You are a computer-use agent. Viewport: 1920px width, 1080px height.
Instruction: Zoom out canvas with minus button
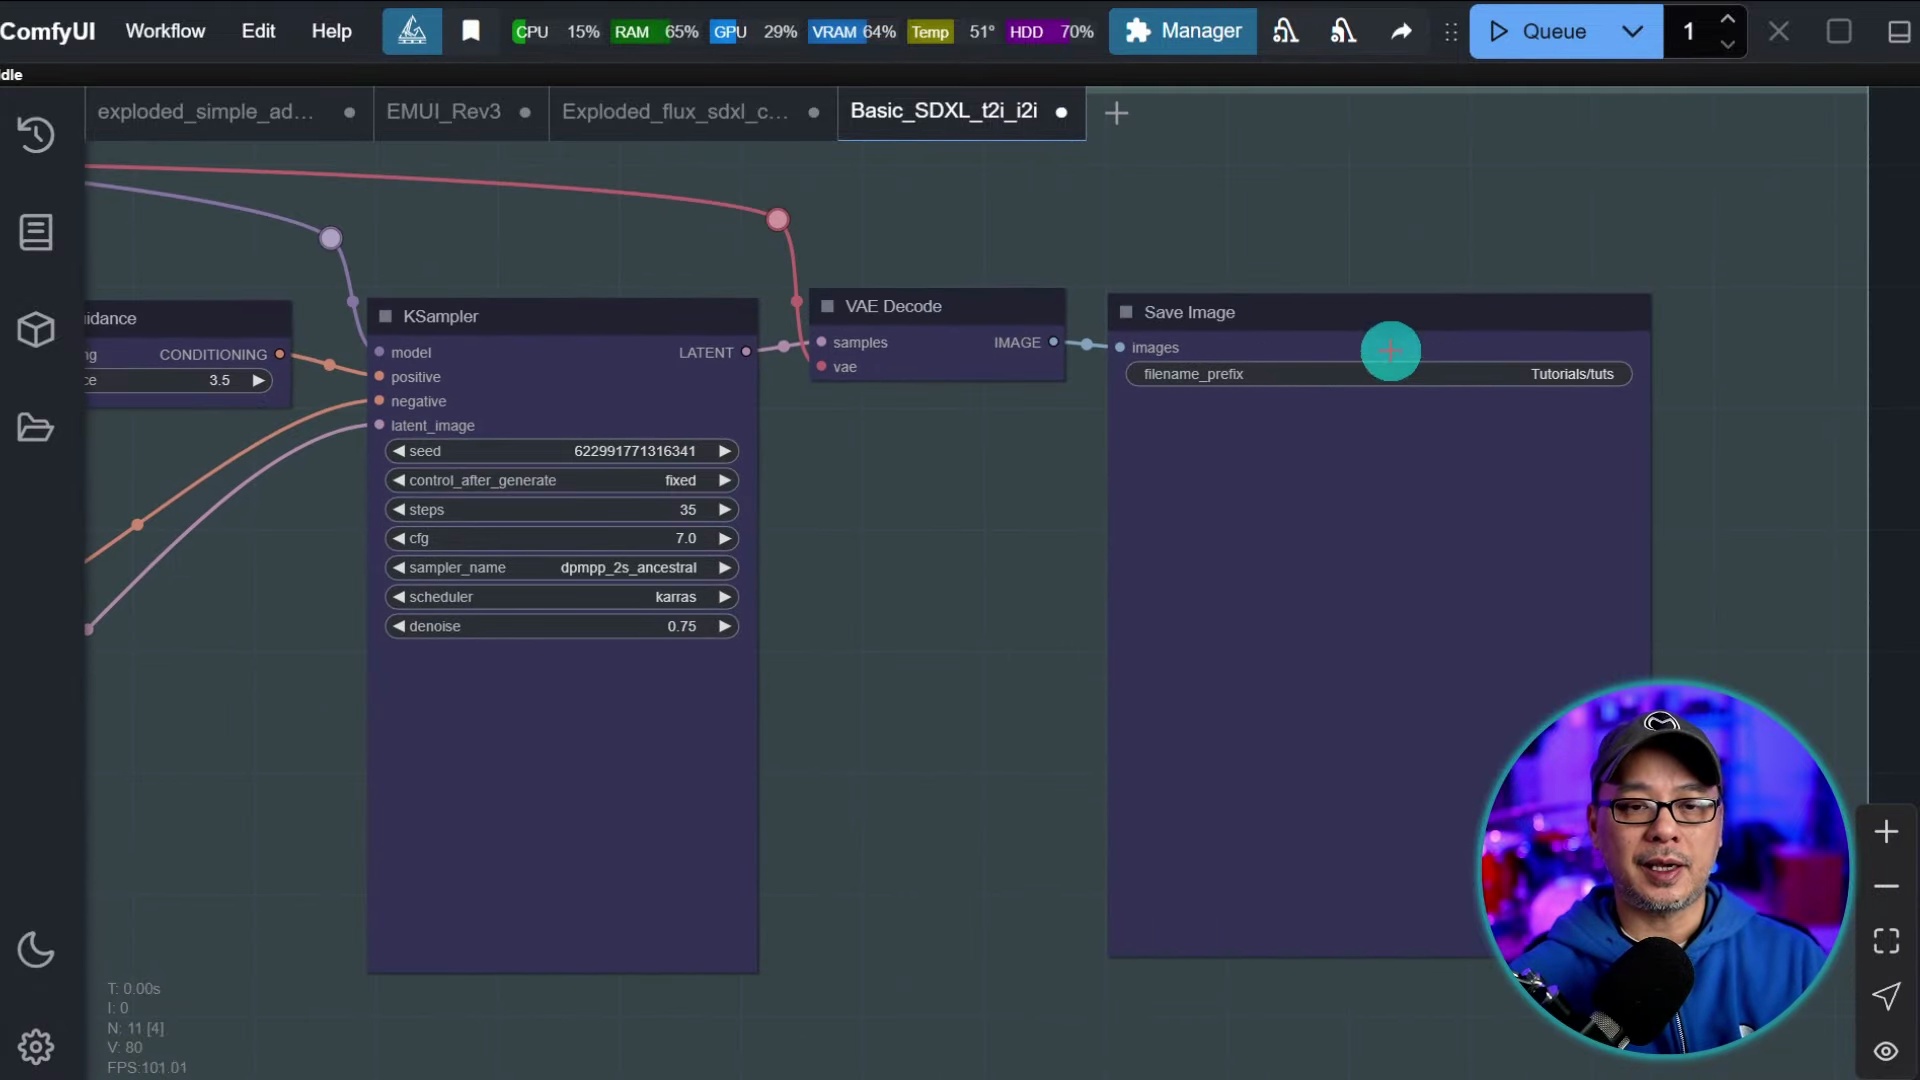pos(1886,886)
